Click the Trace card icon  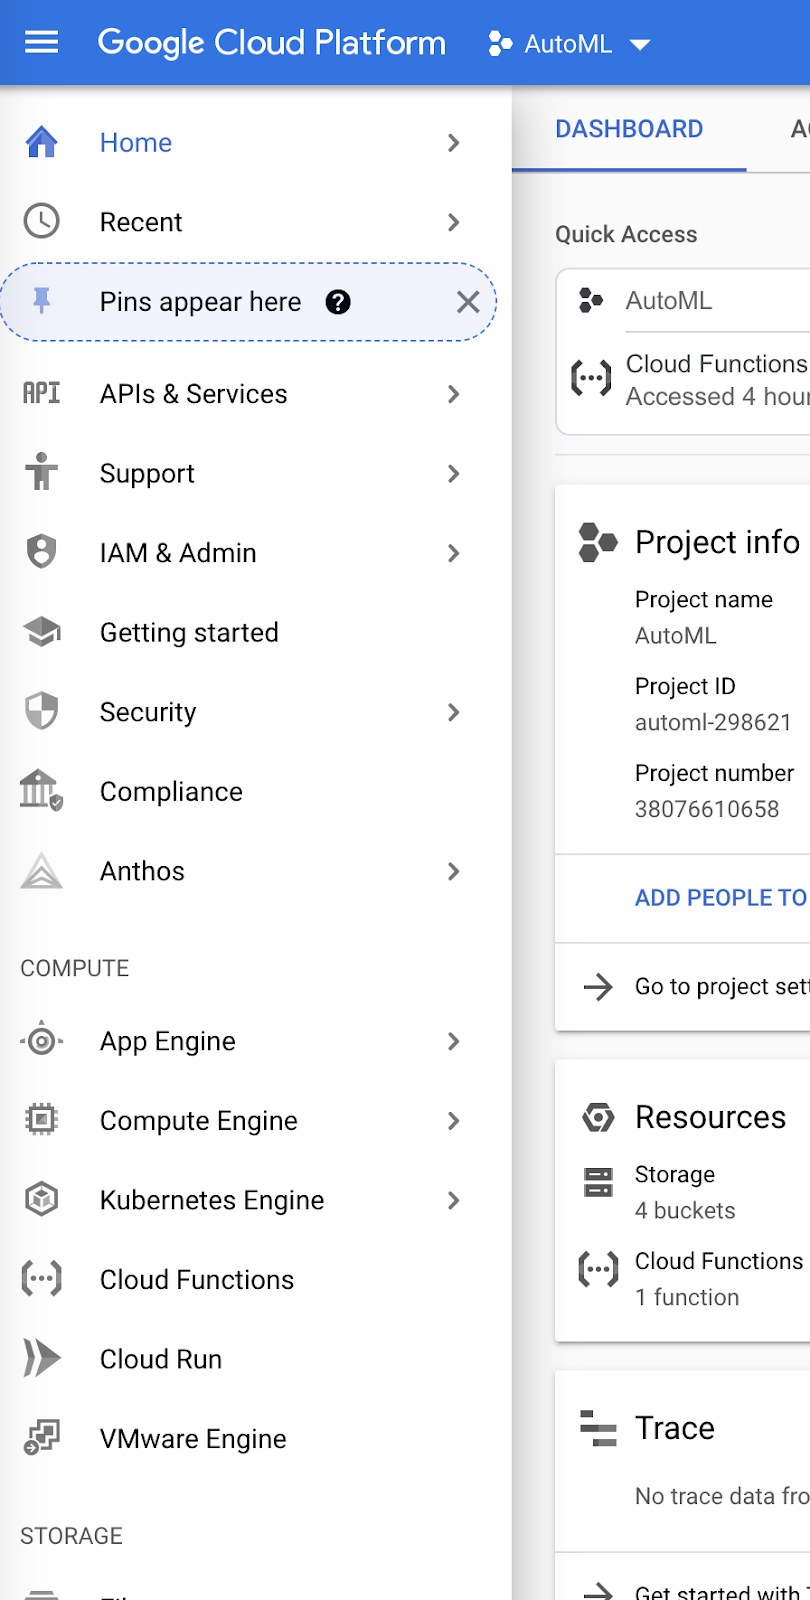point(598,1428)
